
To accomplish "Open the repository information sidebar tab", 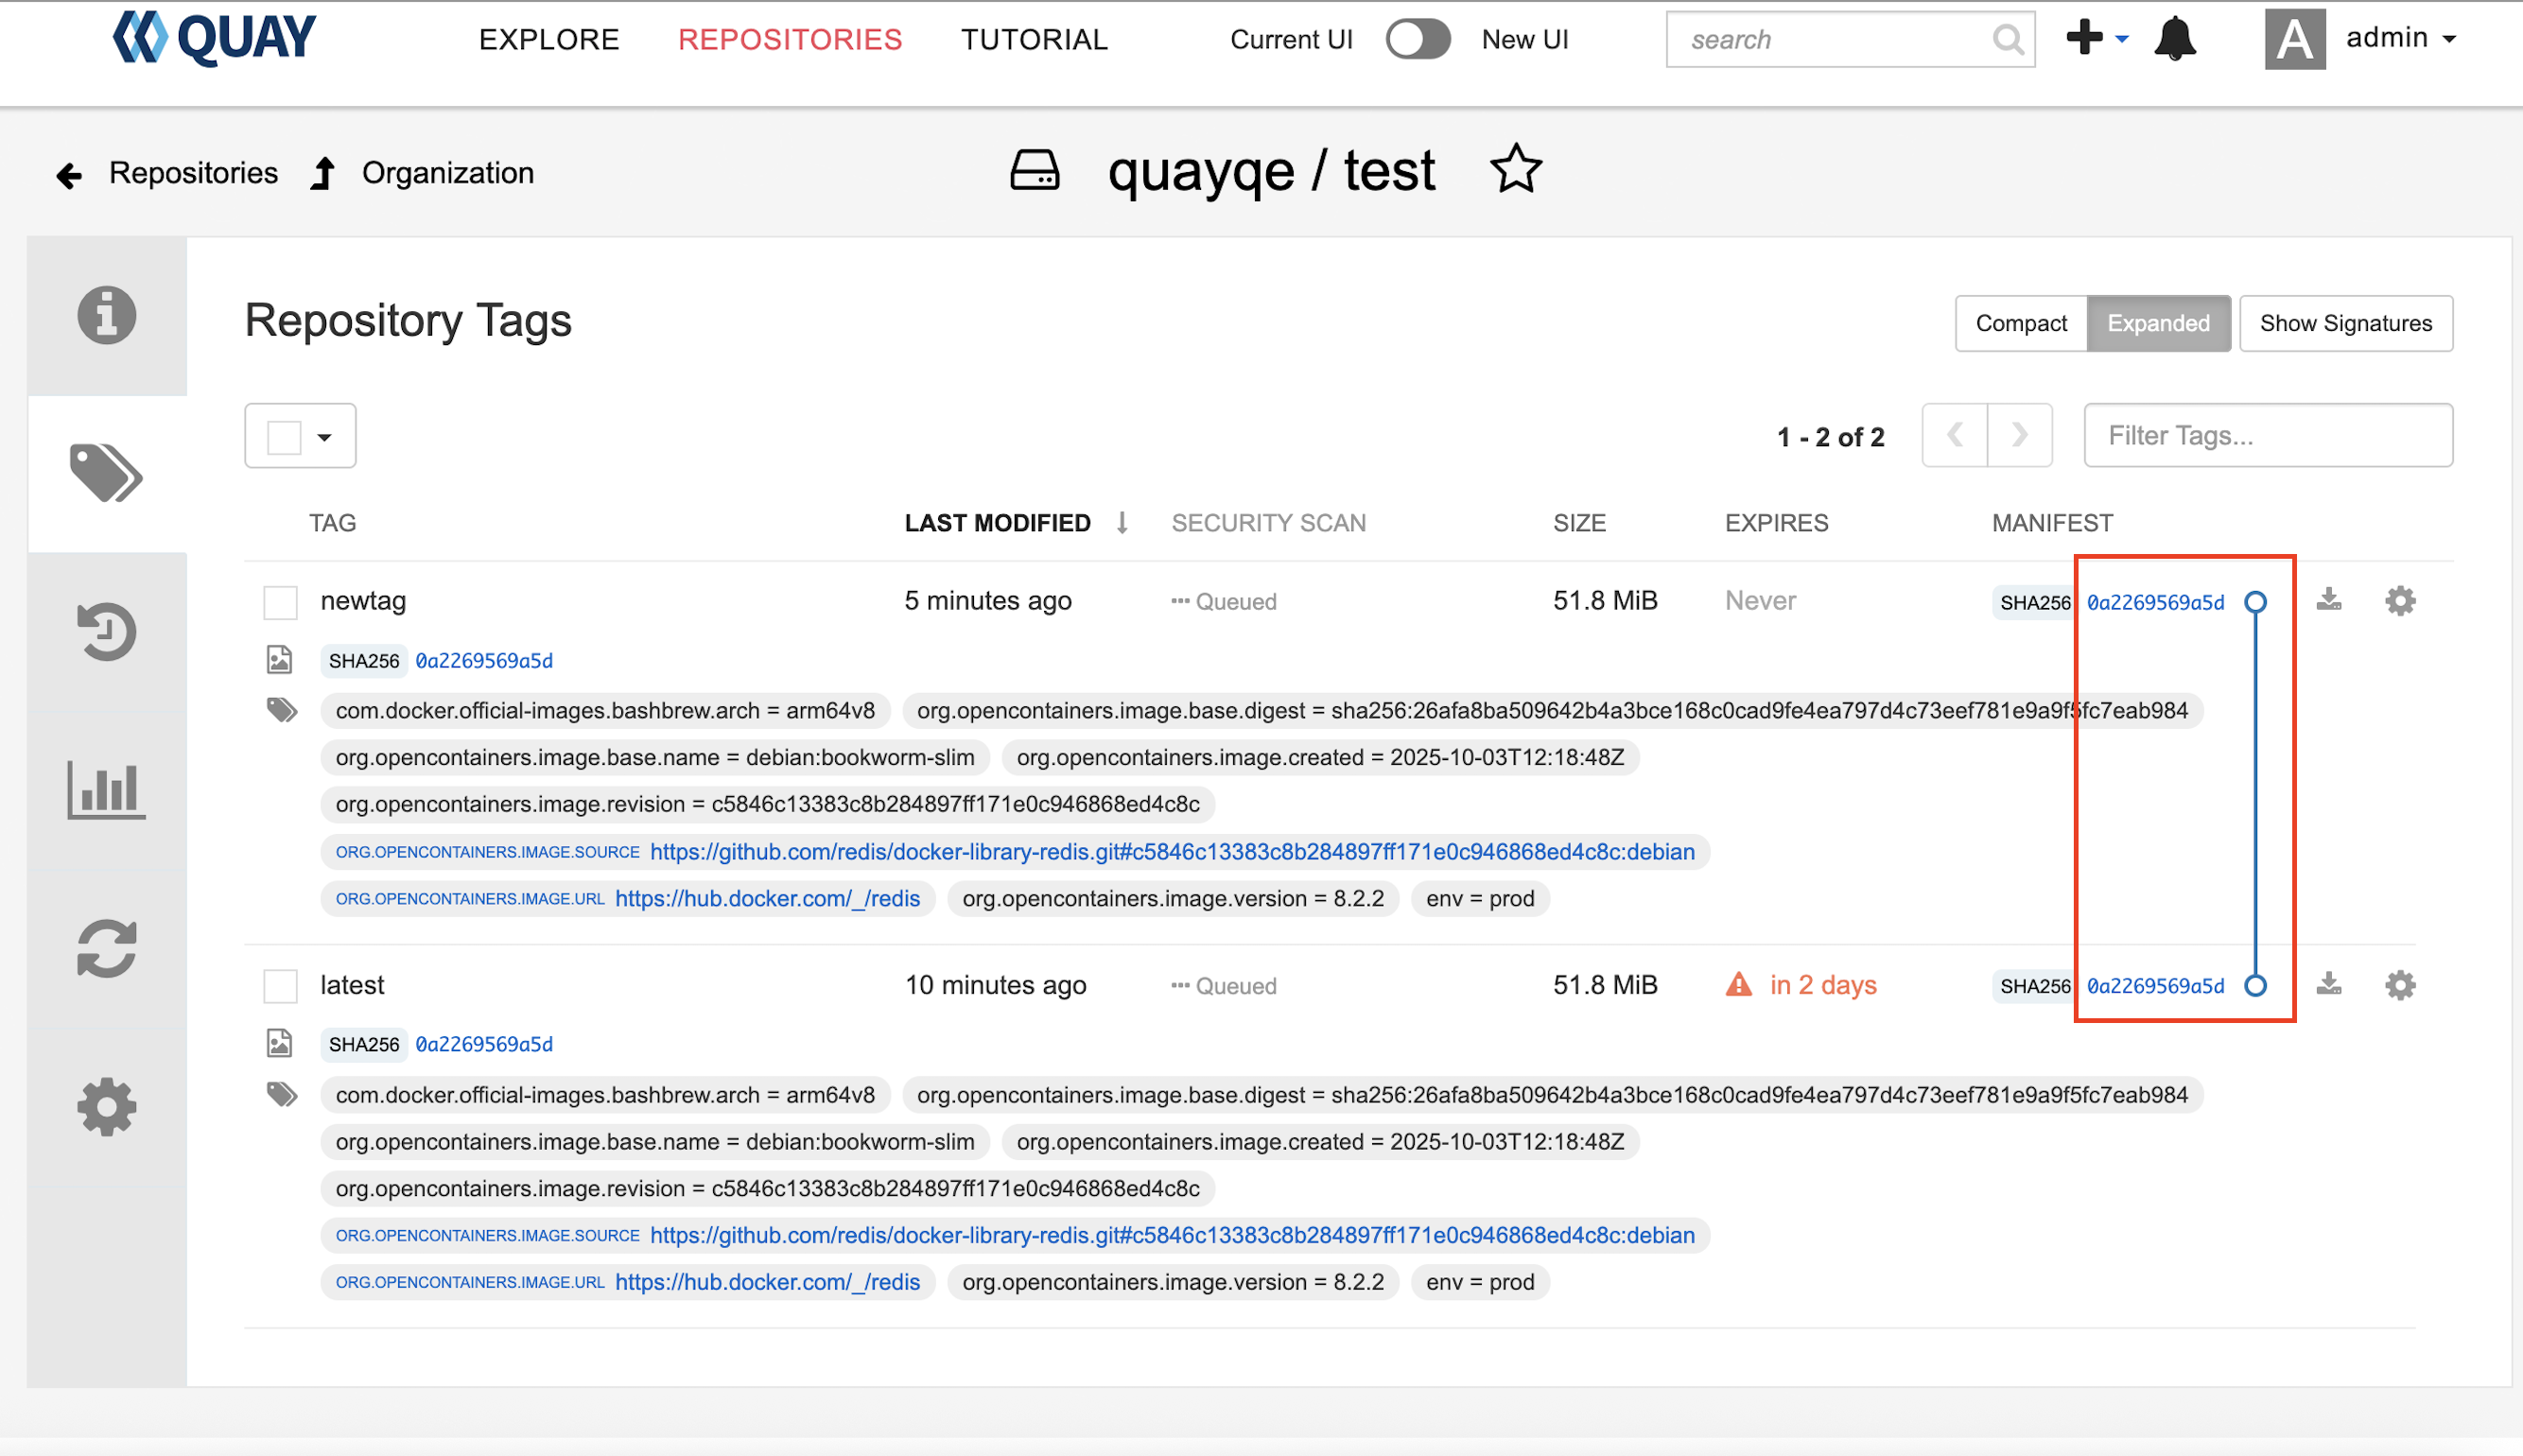I will coord(106,316).
